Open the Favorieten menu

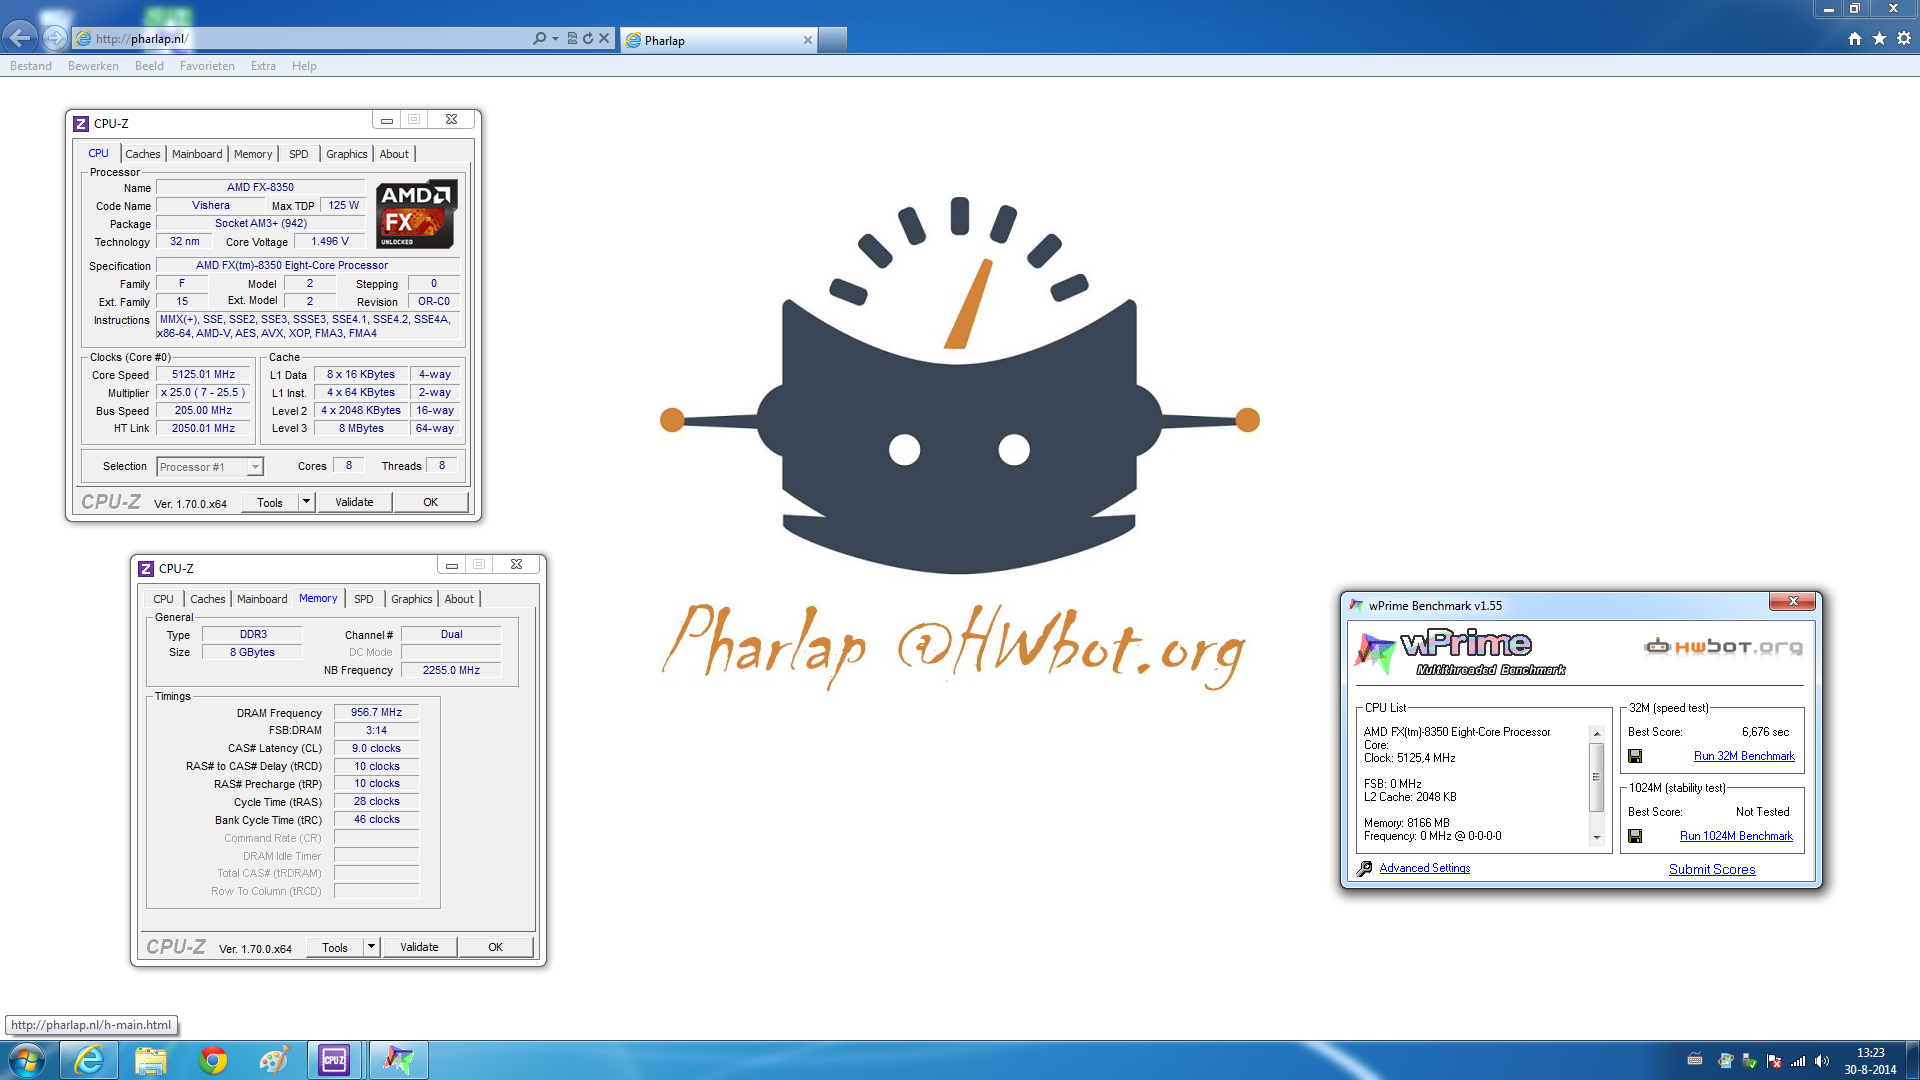coord(207,66)
